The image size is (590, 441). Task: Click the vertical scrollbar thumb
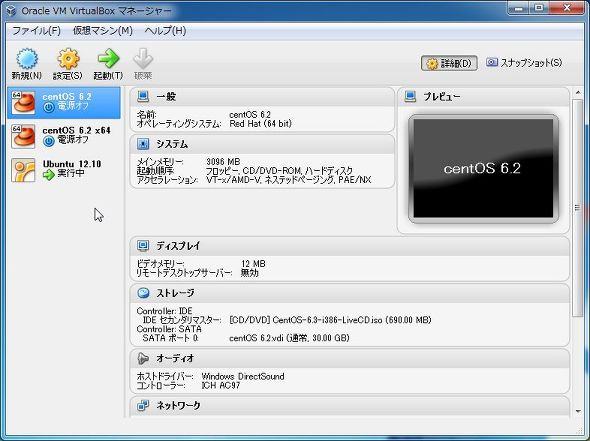(578, 208)
